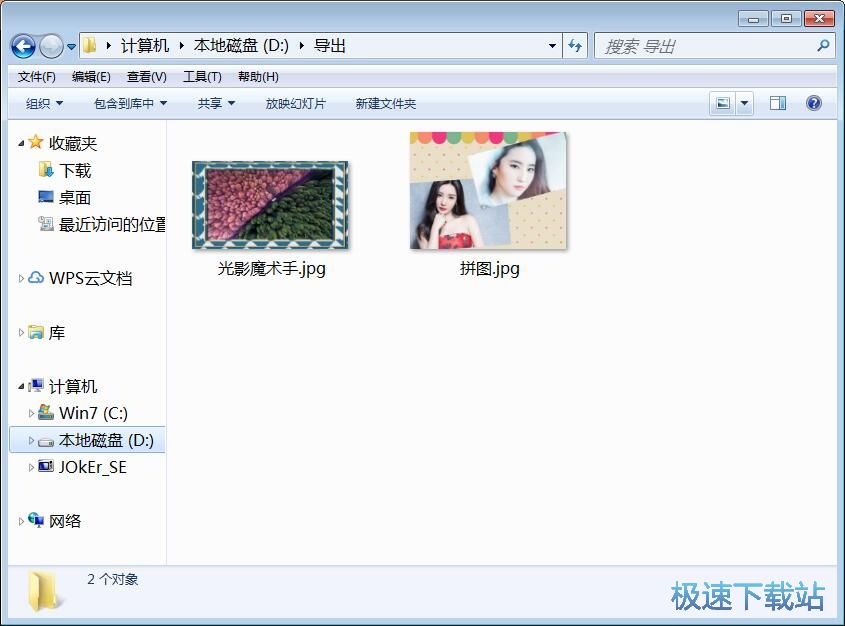The height and width of the screenshot is (626, 845).
Task: Select 网络 in navigation pane
Action: coord(65,521)
